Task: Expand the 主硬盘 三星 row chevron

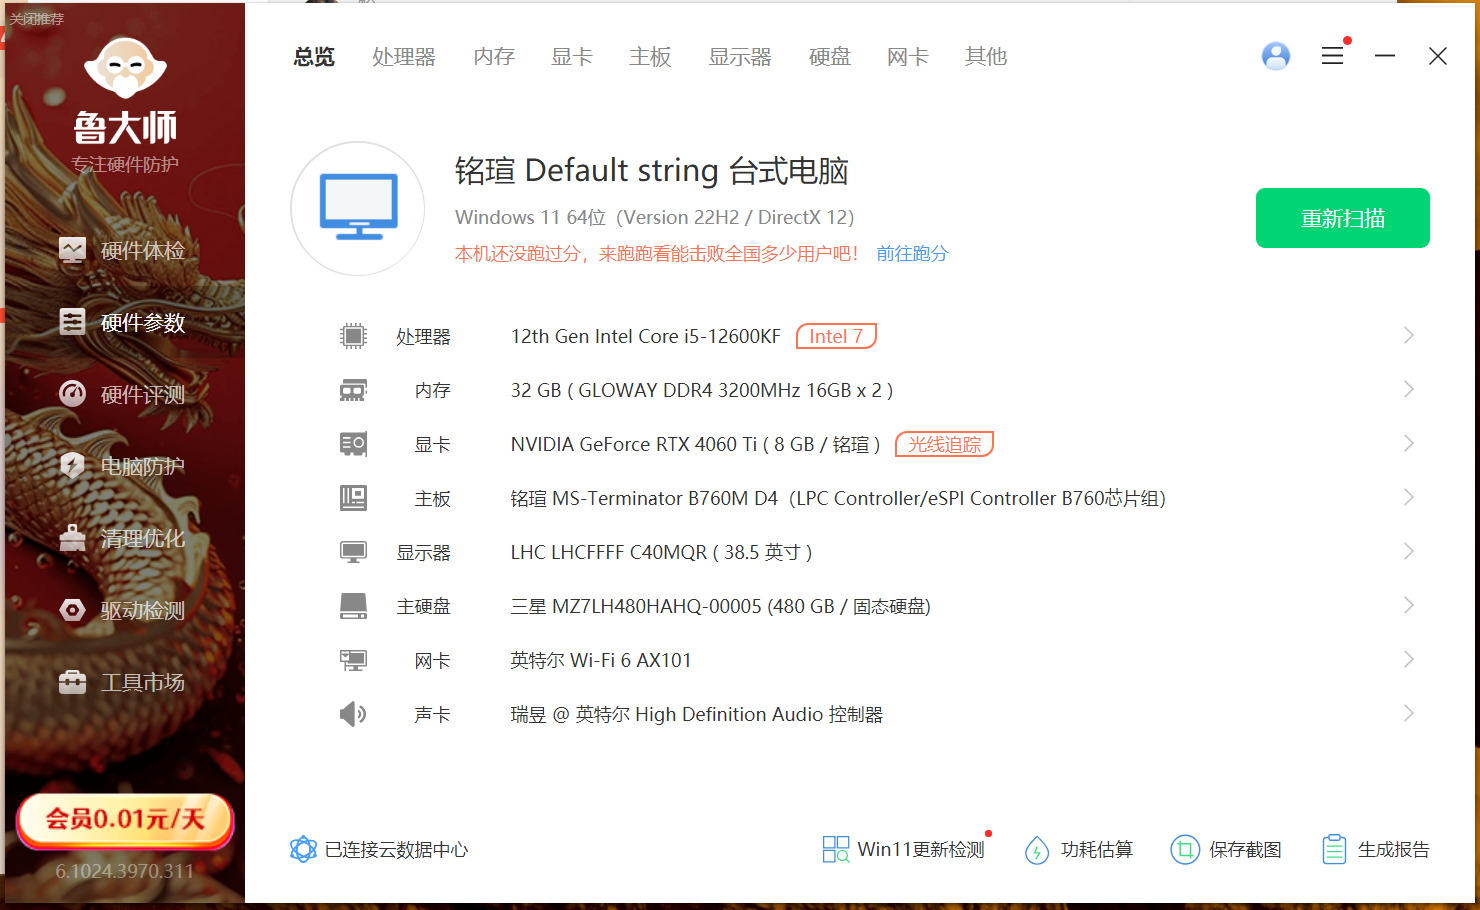Action: [1409, 605]
